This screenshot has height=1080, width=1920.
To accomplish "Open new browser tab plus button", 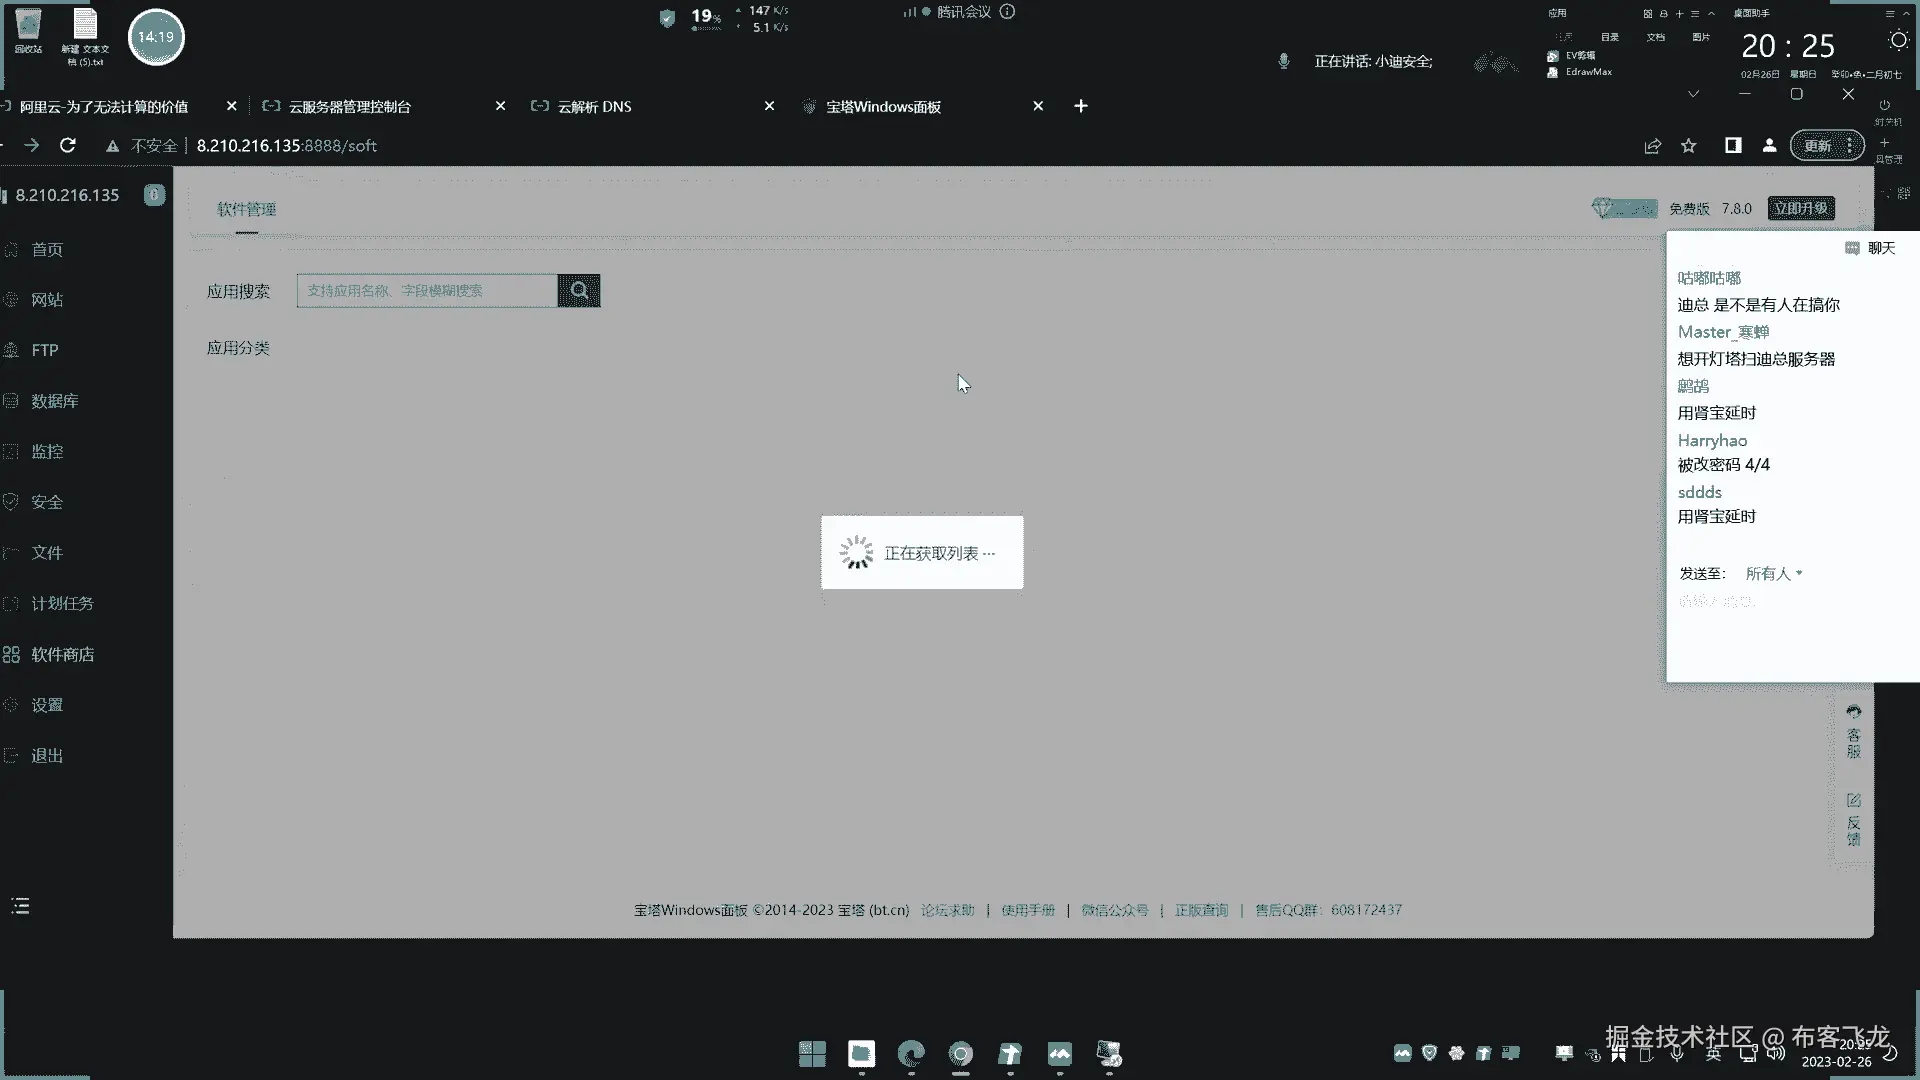I will 1081,106.
